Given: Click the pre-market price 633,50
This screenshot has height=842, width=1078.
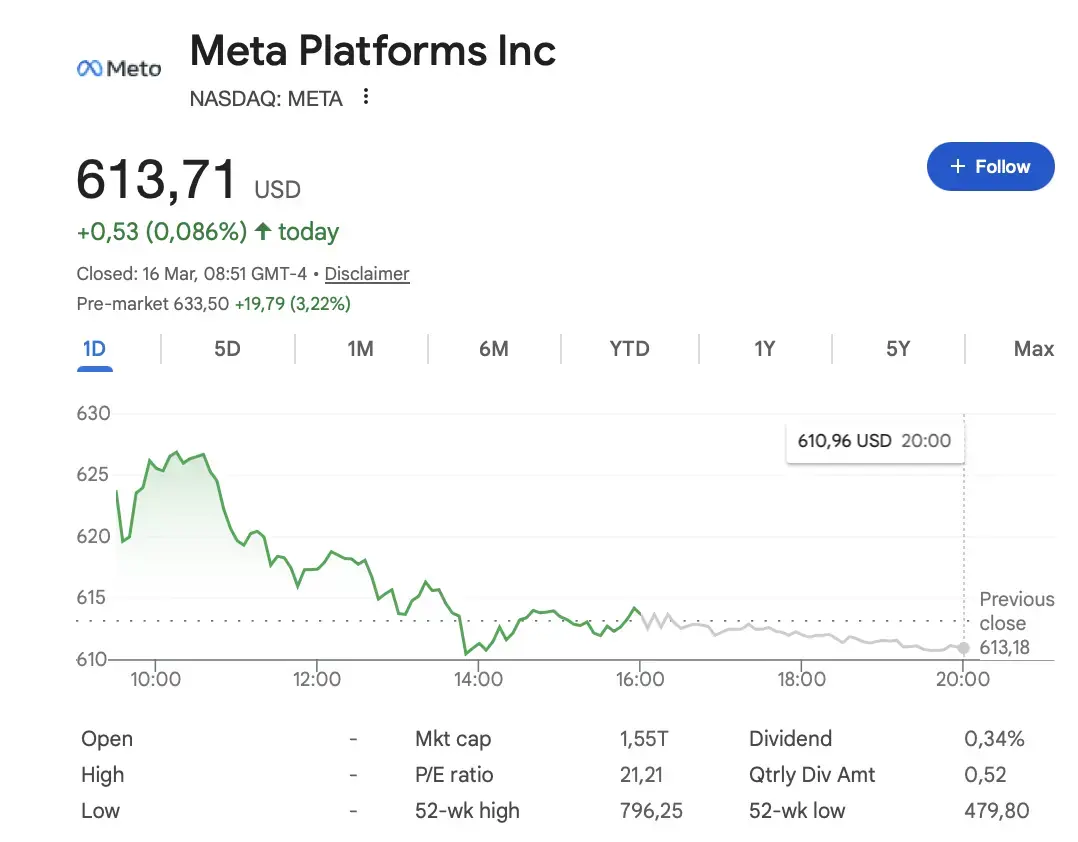Looking at the screenshot, I should [x=201, y=304].
